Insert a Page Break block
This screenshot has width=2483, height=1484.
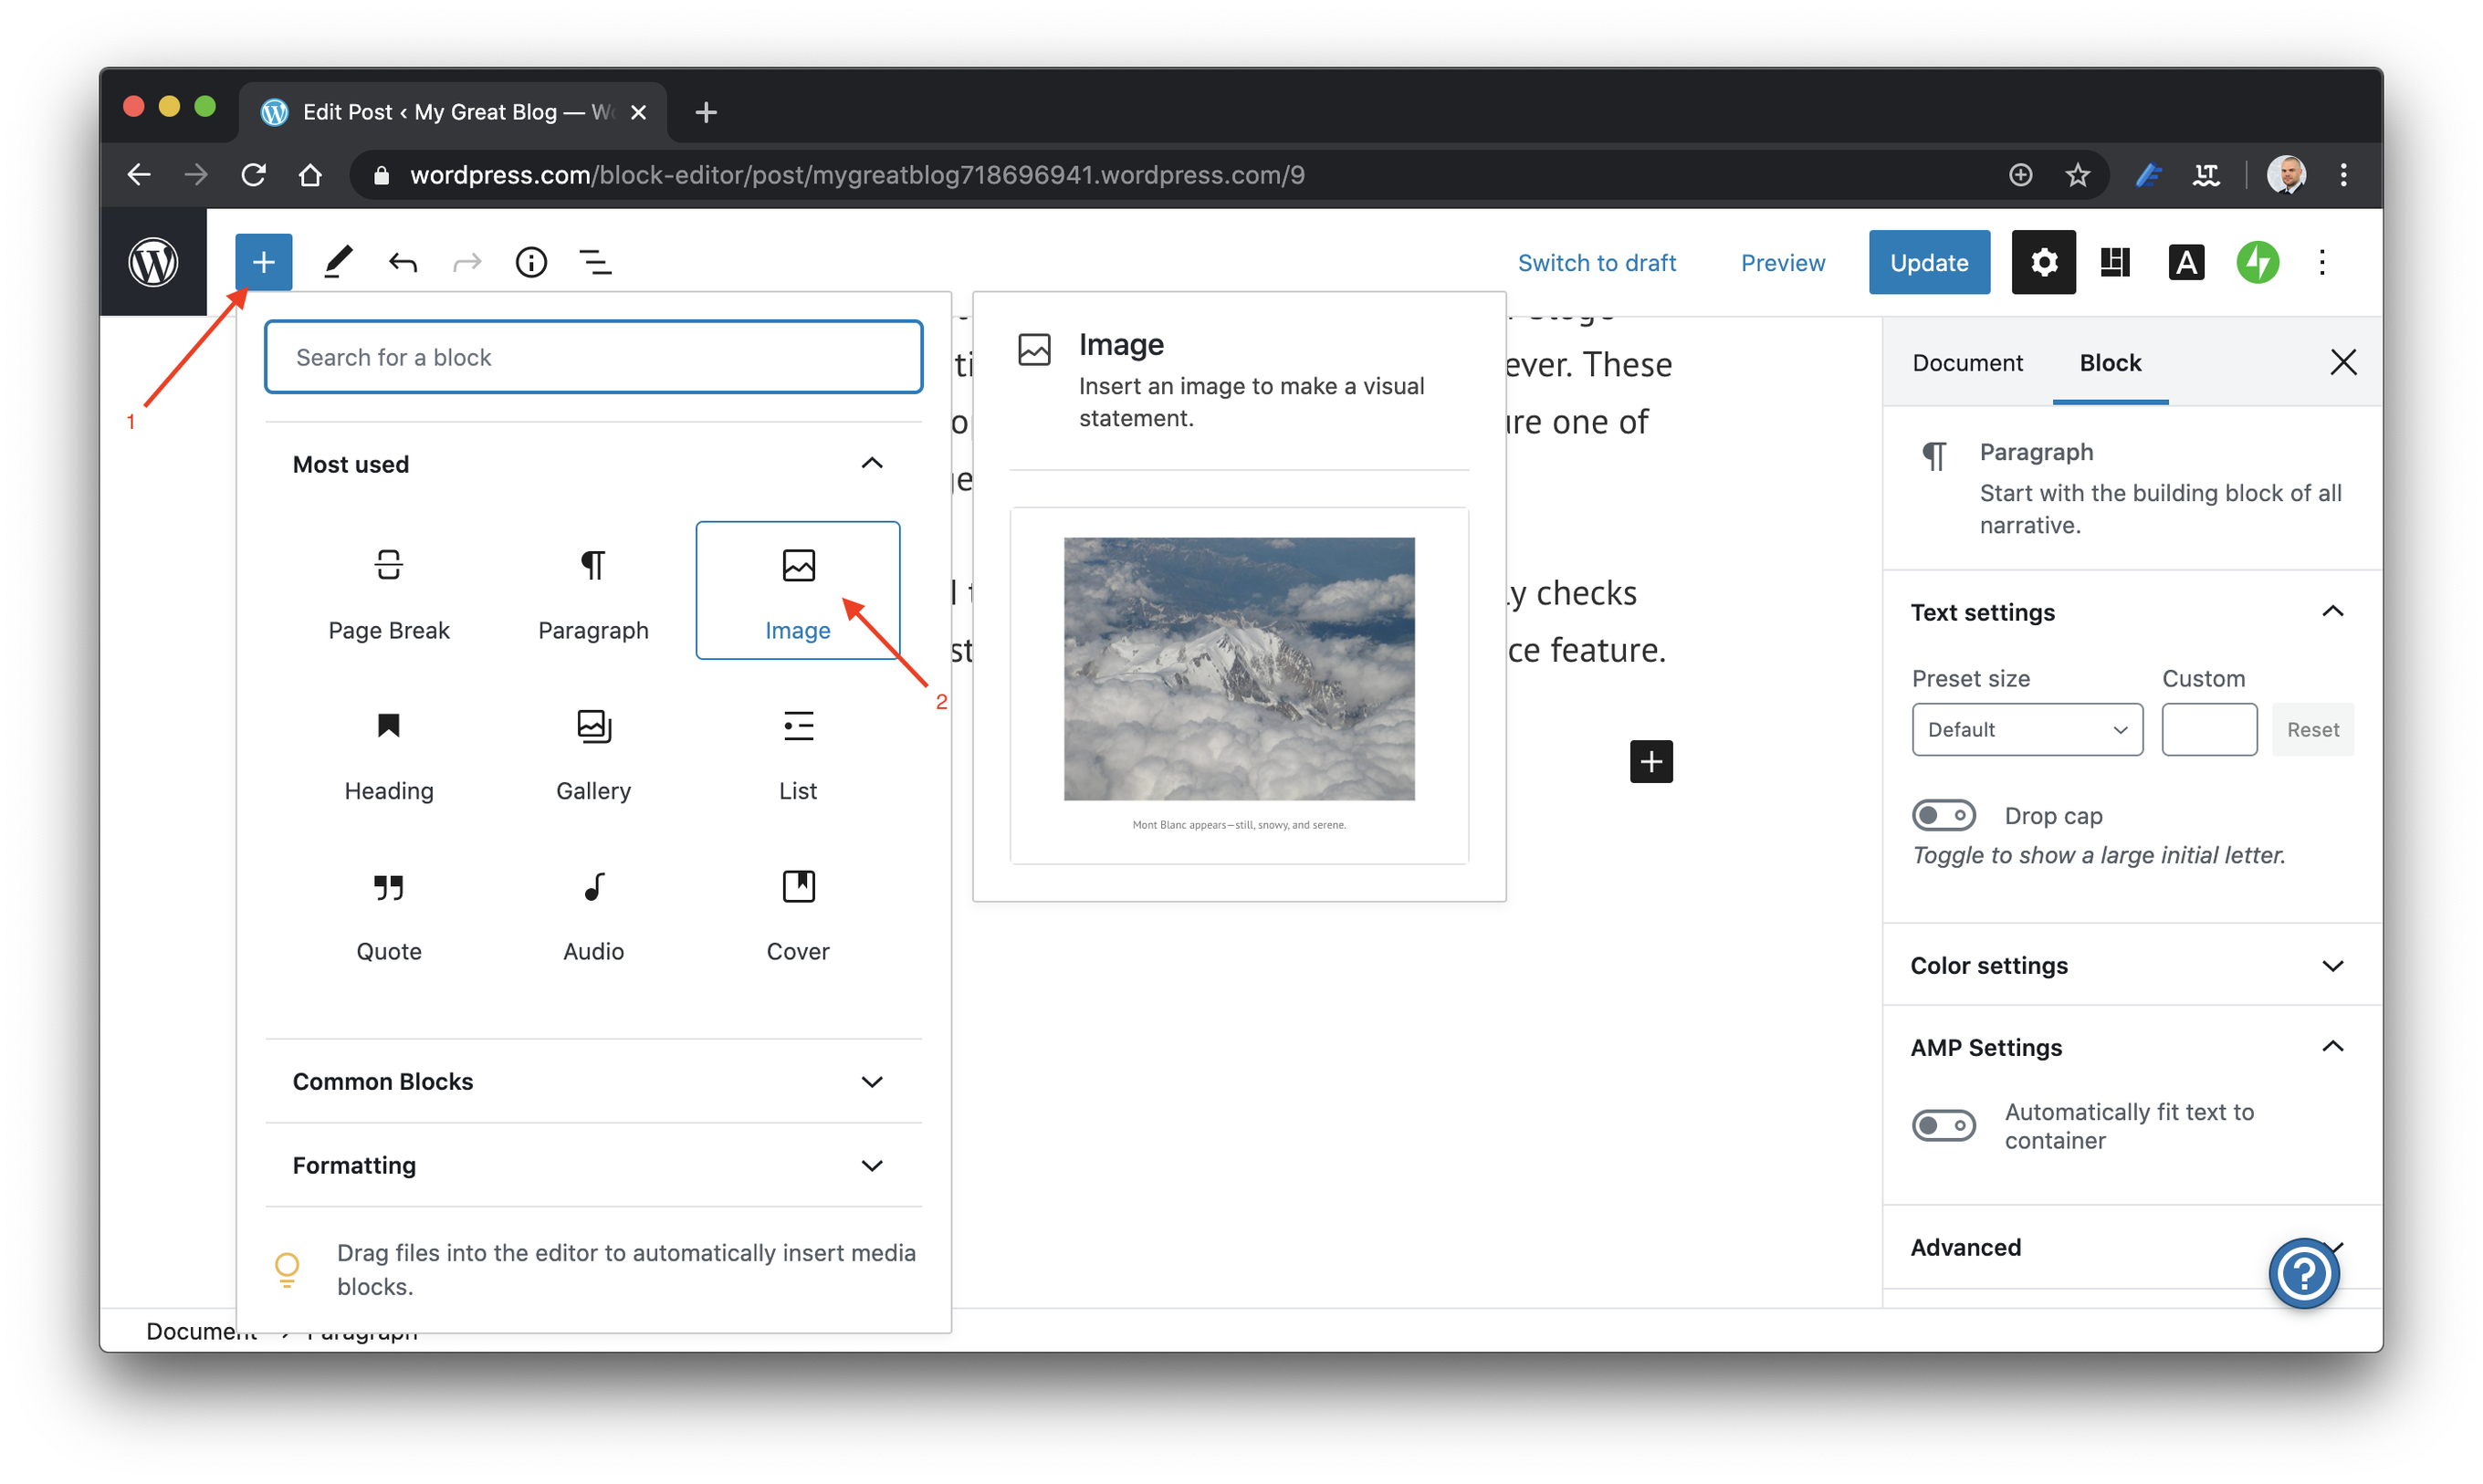[389, 591]
